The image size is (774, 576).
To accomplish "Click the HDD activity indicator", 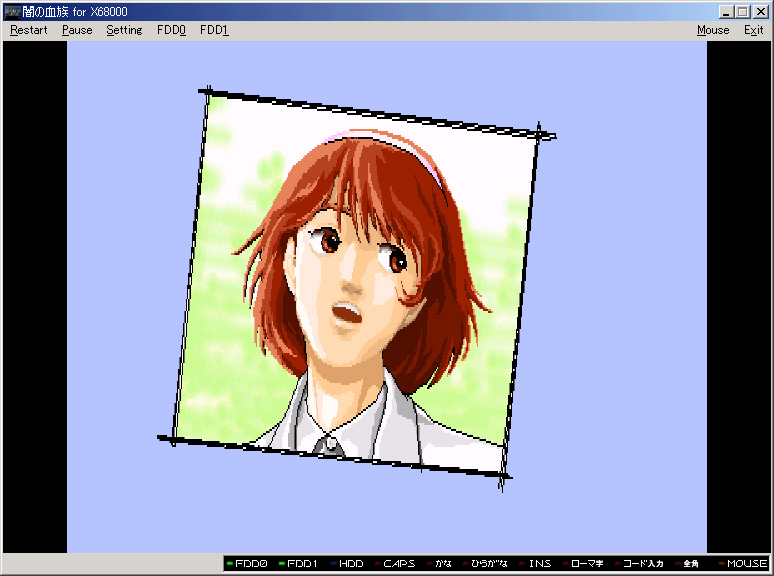I will pyautogui.click(x=346, y=564).
